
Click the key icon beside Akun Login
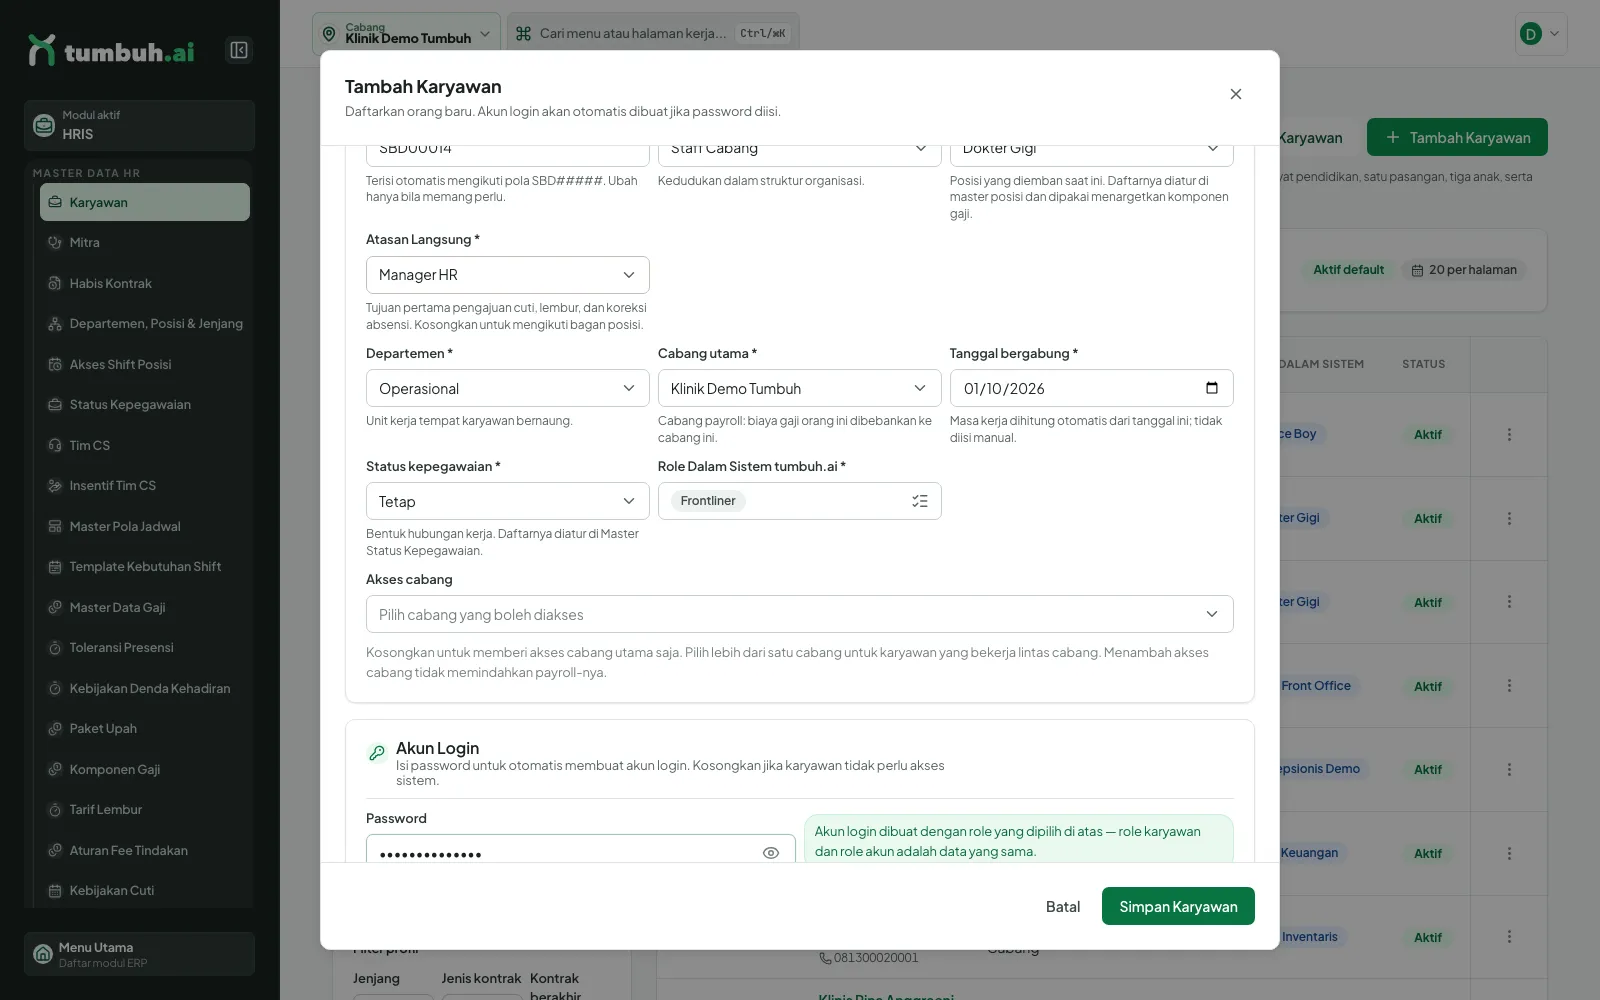click(x=377, y=753)
